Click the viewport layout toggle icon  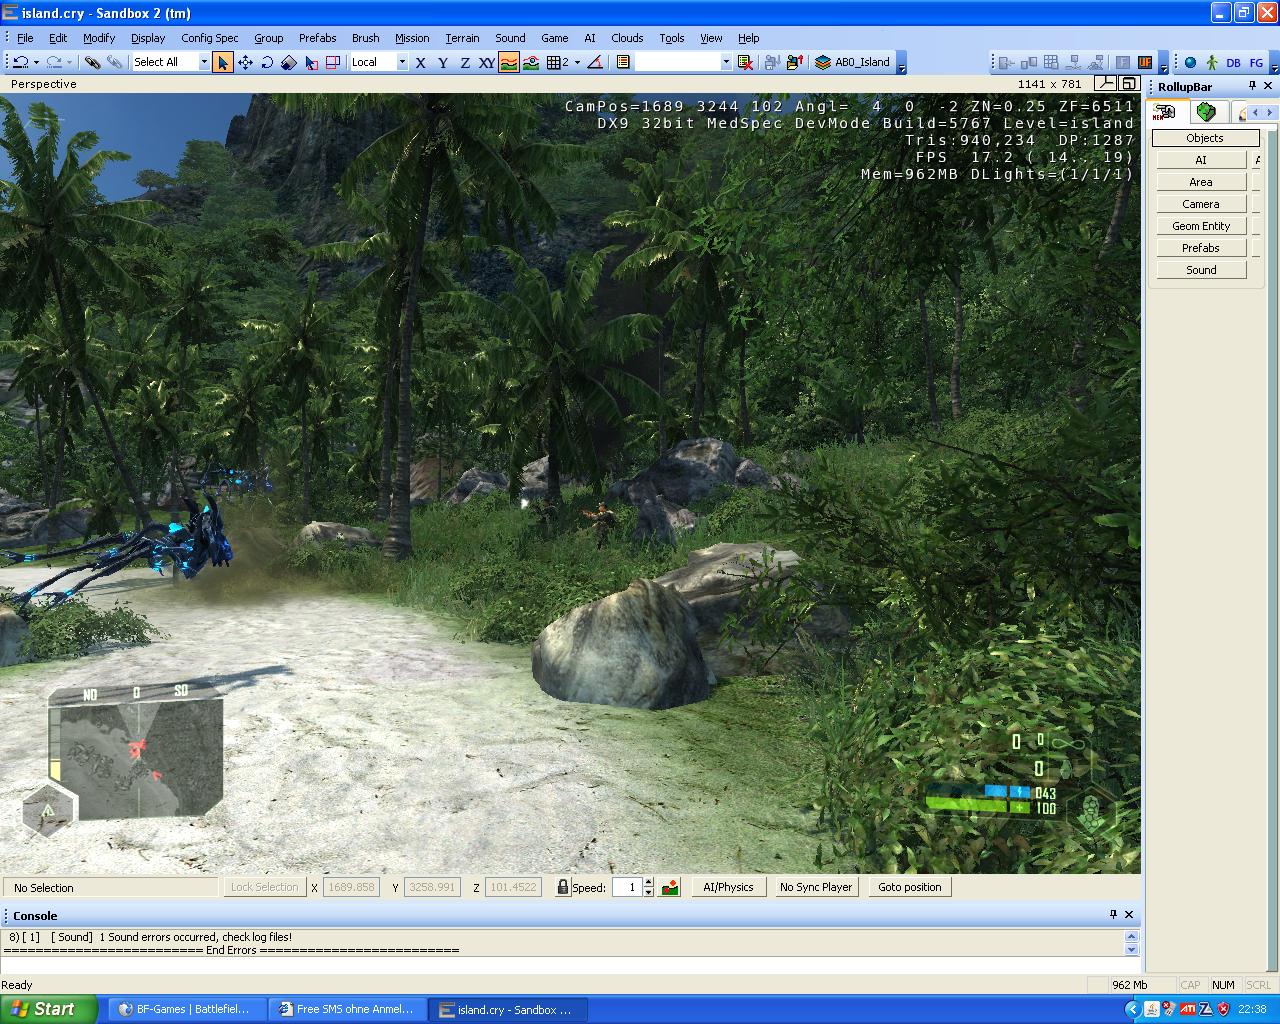pyautogui.click(x=1106, y=84)
